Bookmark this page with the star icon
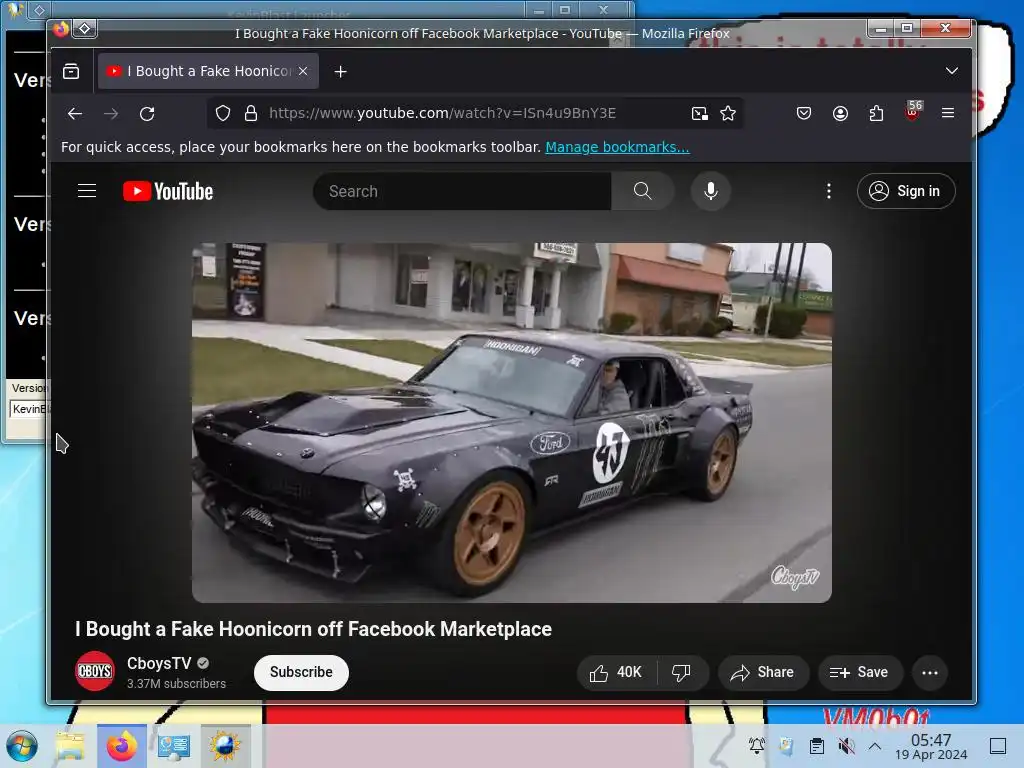This screenshot has width=1024, height=768. [x=728, y=114]
